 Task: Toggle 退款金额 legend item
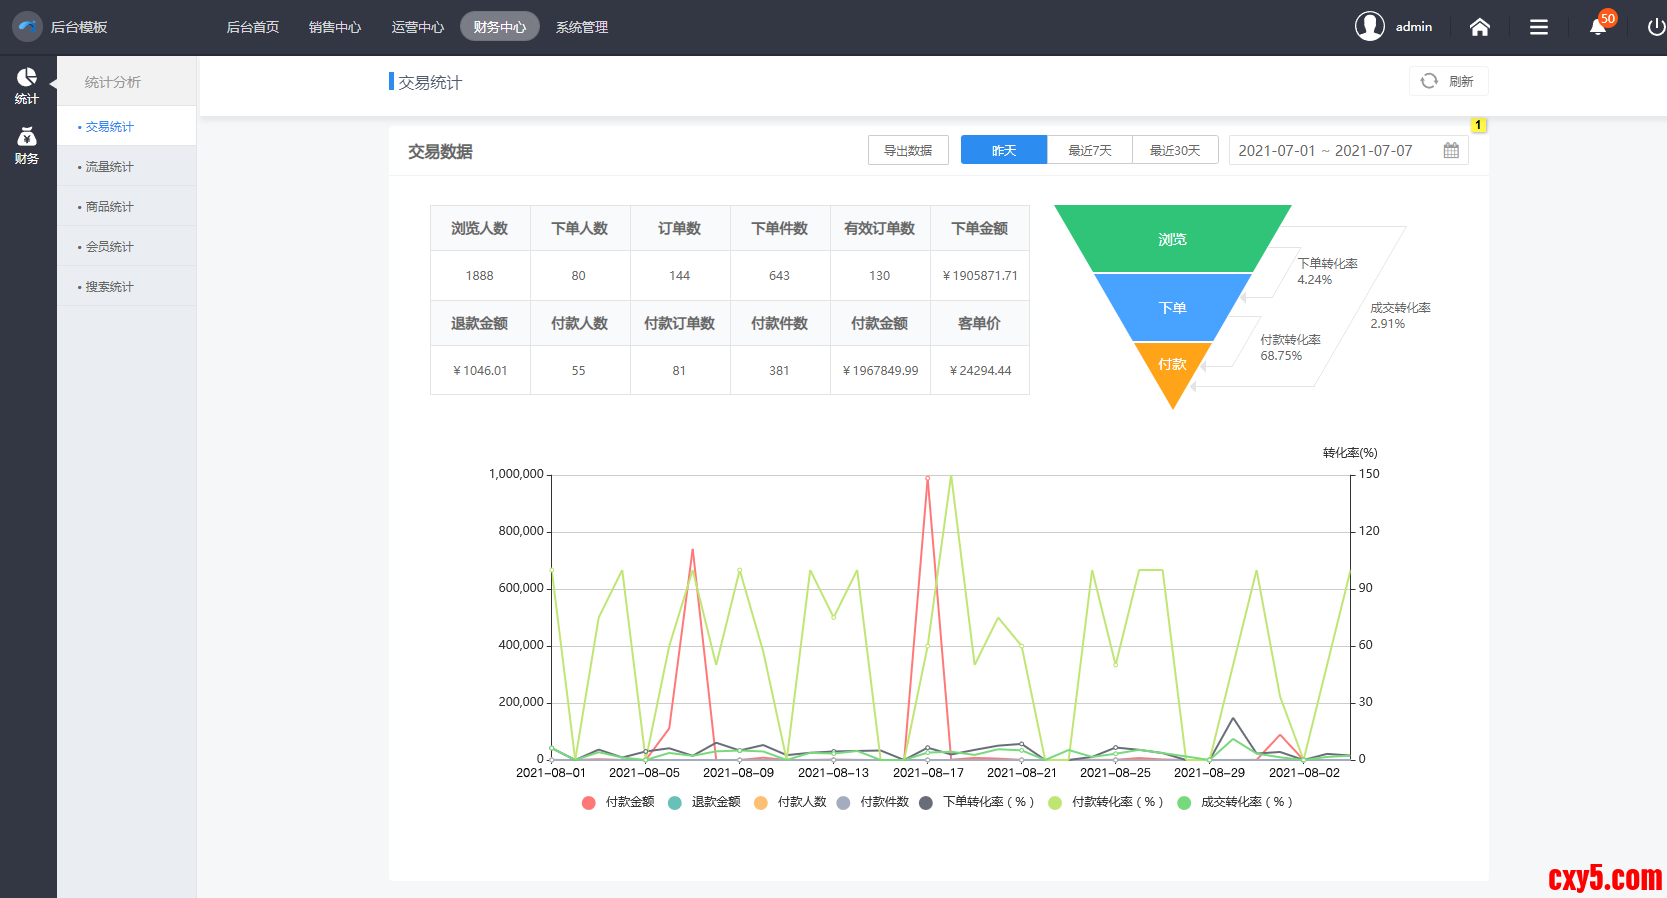pyautogui.click(x=704, y=802)
